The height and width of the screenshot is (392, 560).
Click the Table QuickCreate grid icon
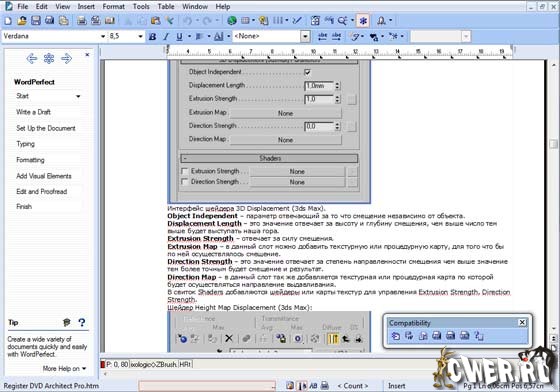click(x=245, y=21)
